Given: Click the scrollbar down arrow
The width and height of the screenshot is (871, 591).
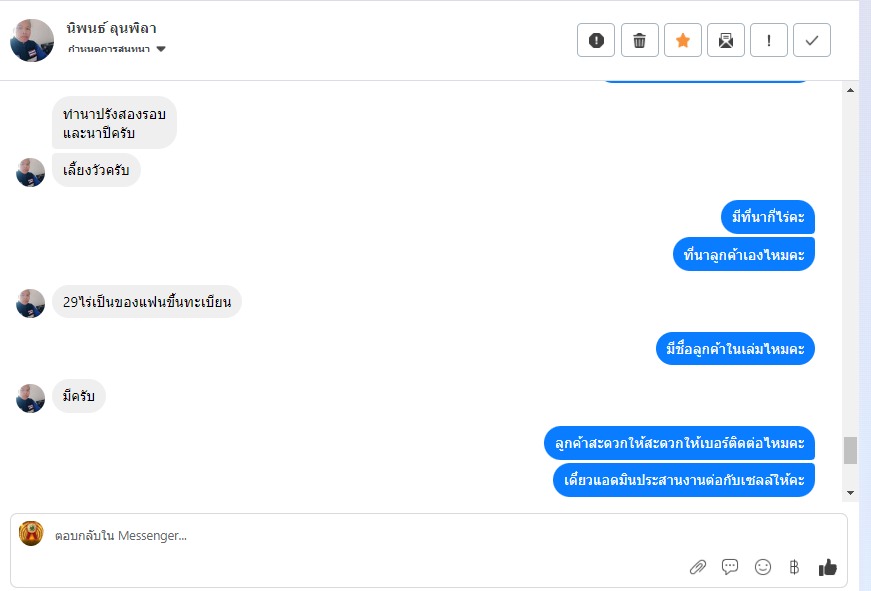Looking at the screenshot, I should [x=850, y=493].
